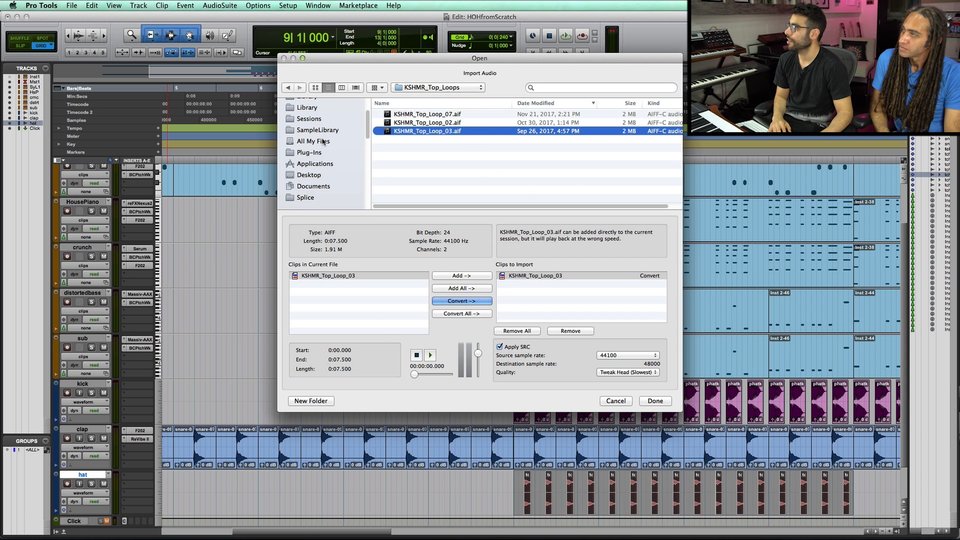Image resolution: width=960 pixels, height=540 pixels.
Task: Click the Remove All button
Action: pos(517,331)
